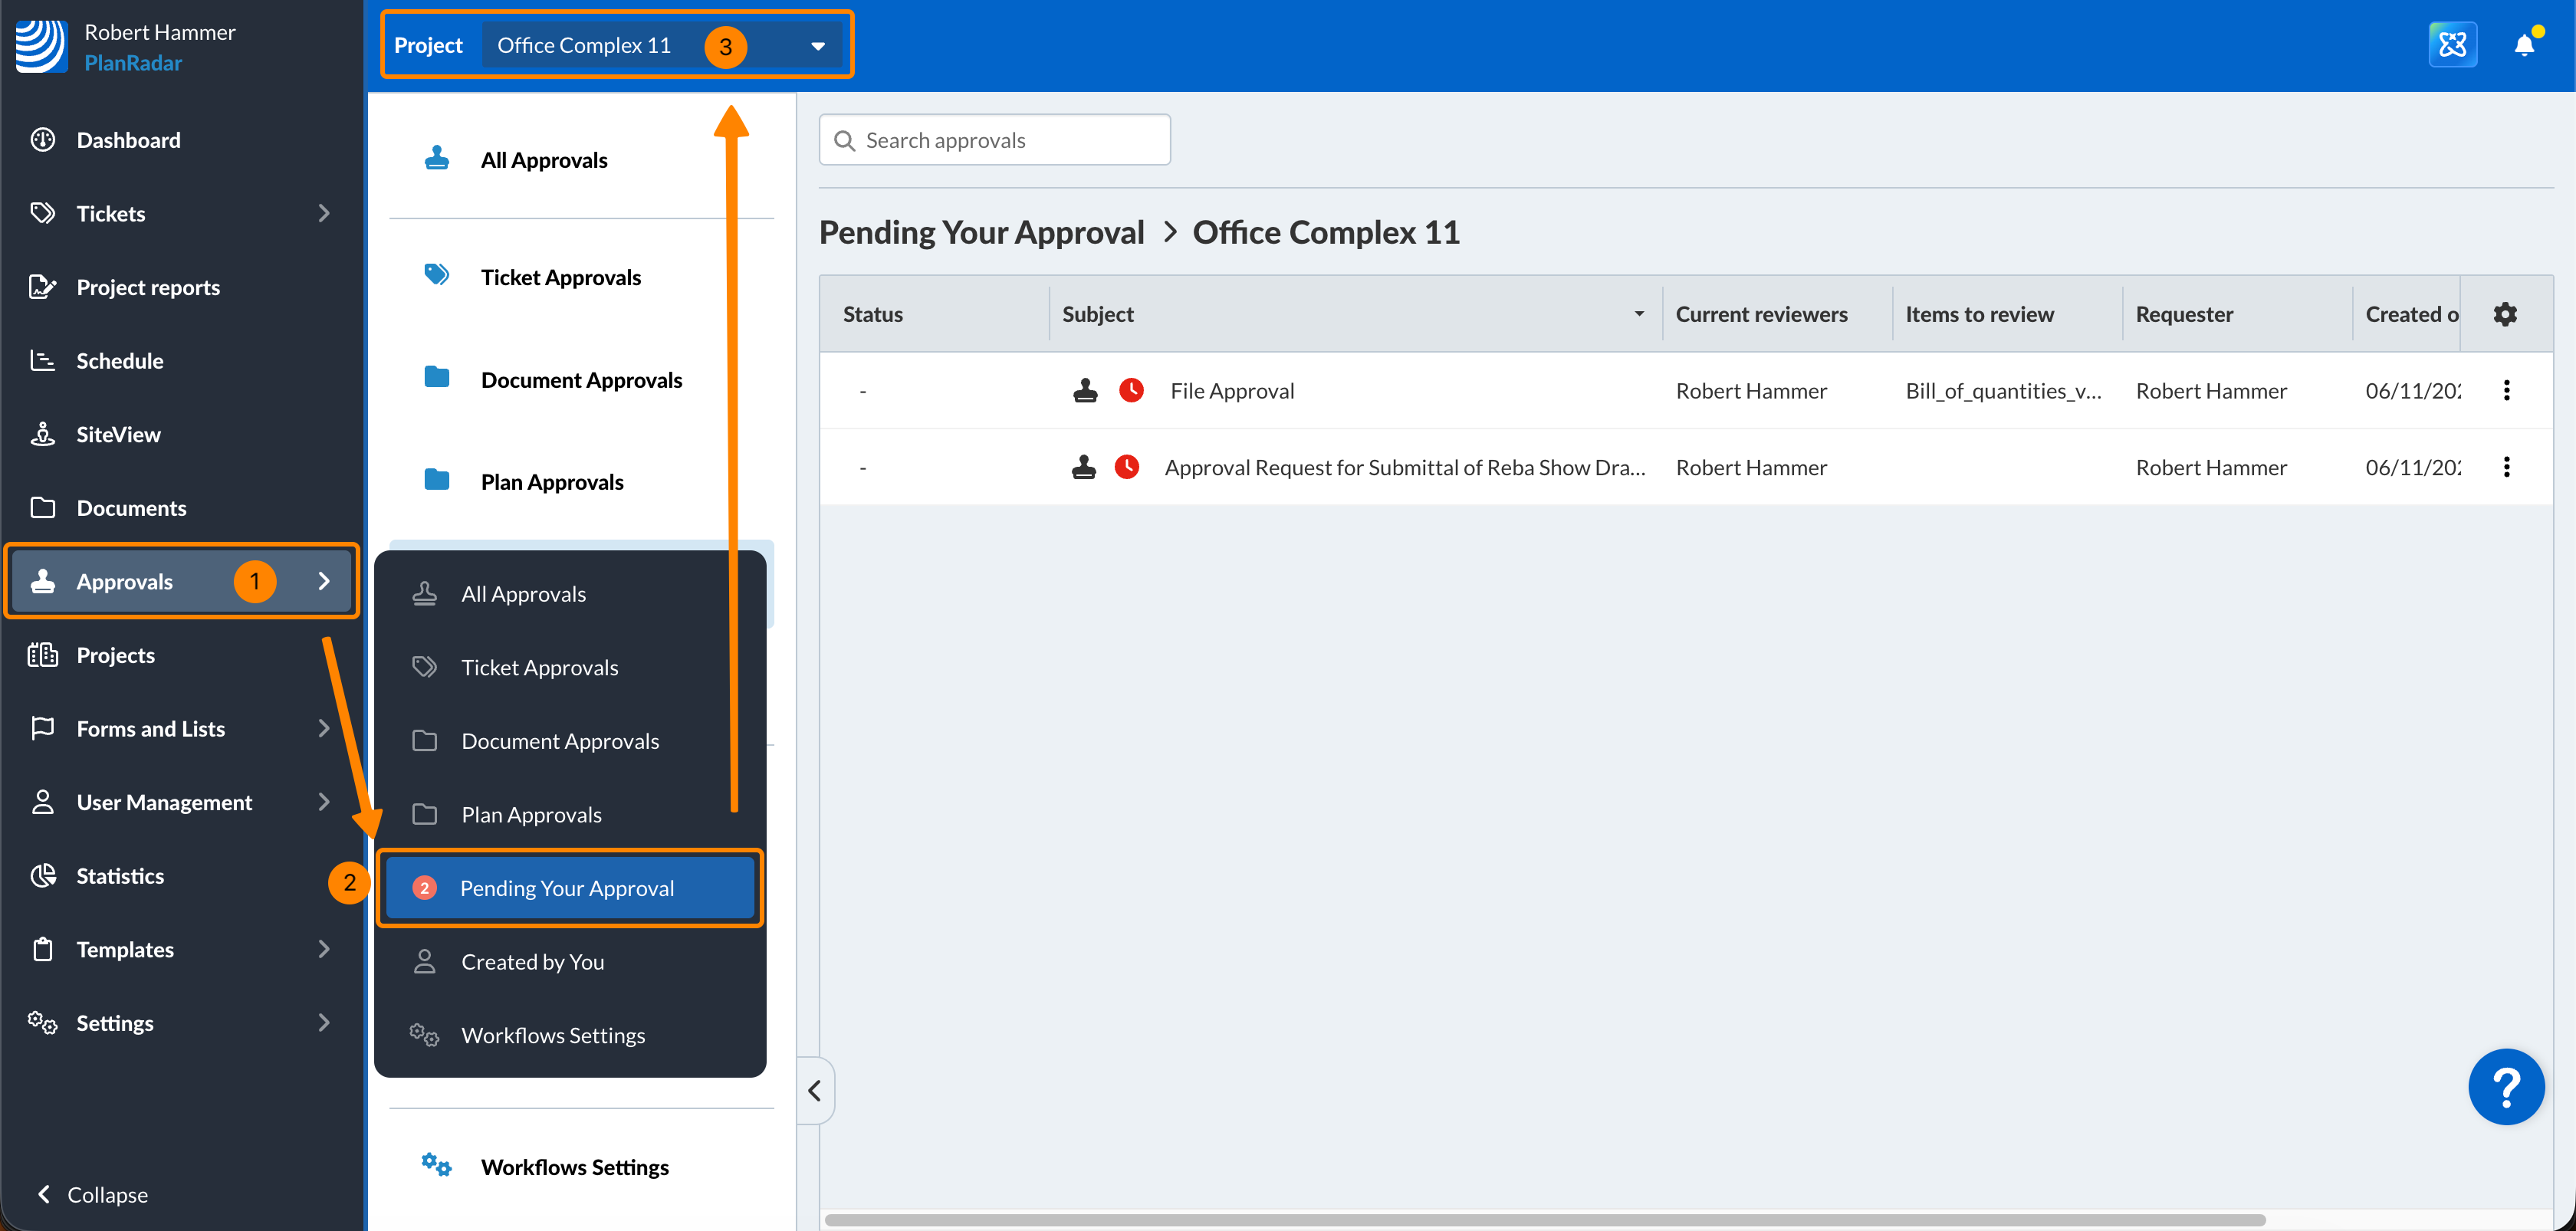Click the red clock icon on File Approval
The width and height of the screenshot is (2576, 1231).
coord(1131,390)
